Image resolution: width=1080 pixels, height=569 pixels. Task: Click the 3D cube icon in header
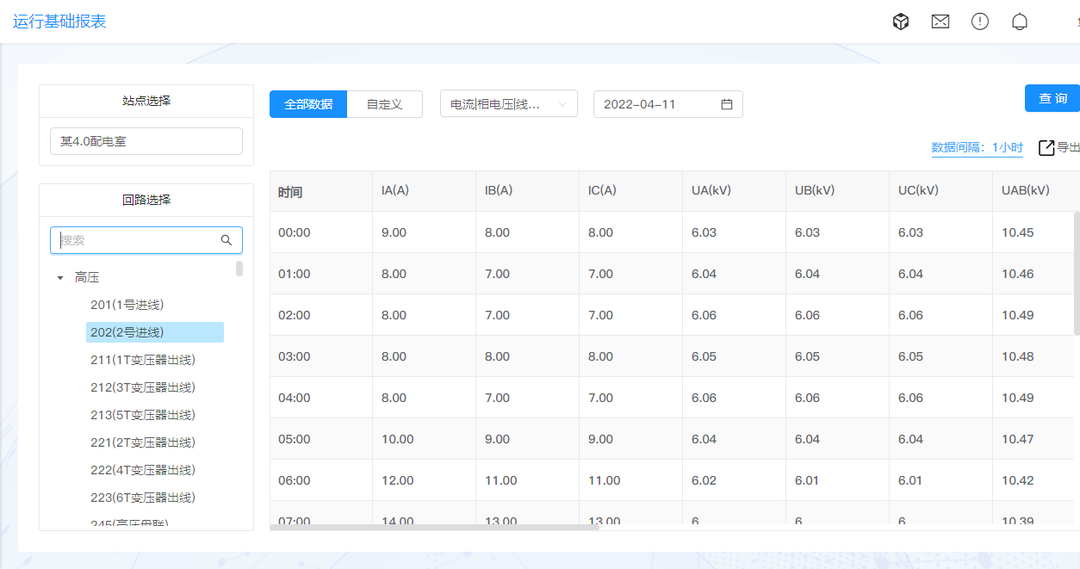coord(901,21)
